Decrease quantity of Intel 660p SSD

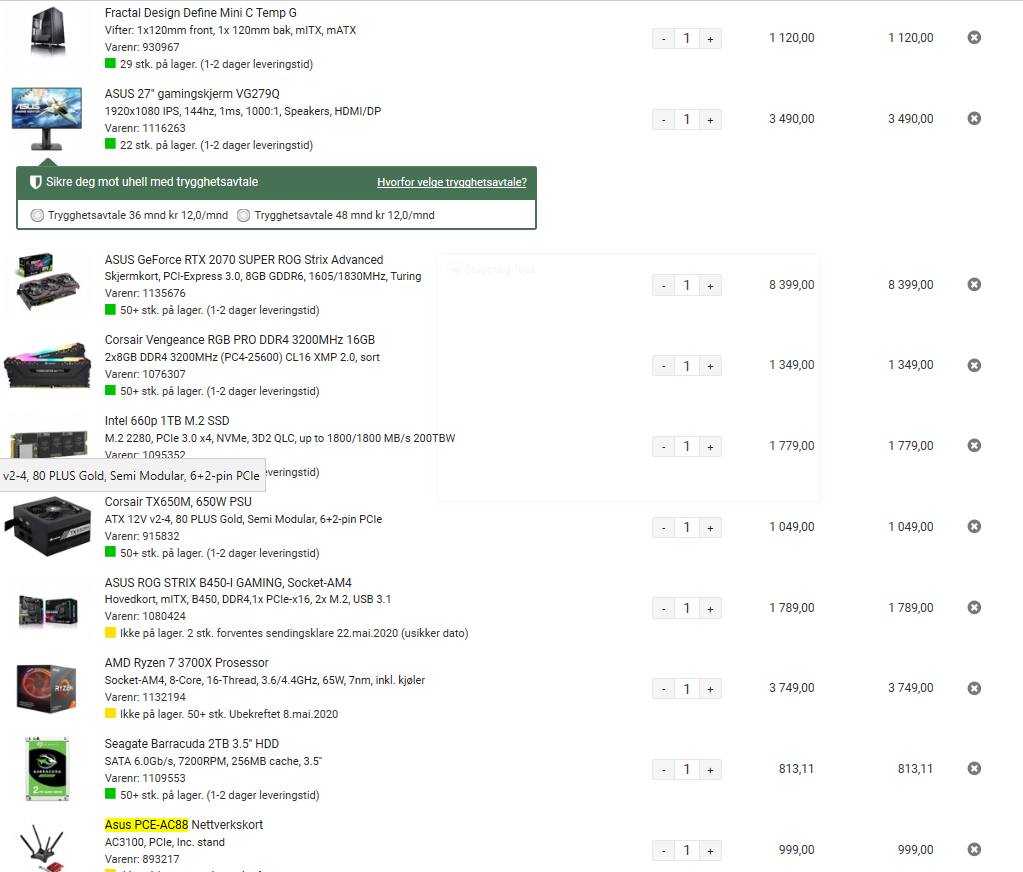click(x=664, y=447)
